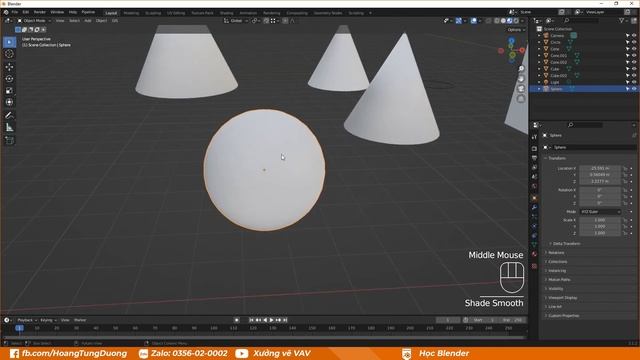Select the Cursor tool in the toolbar
Image resolution: width=640 pixels, height=360 pixels.
[9, 54]
